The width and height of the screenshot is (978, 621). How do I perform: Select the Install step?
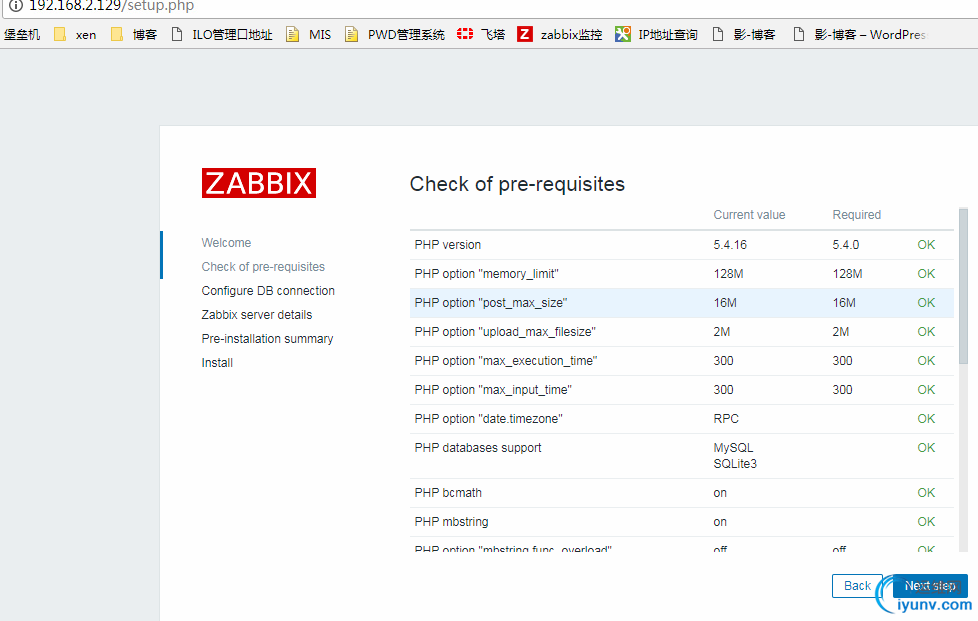pos(217,363)
